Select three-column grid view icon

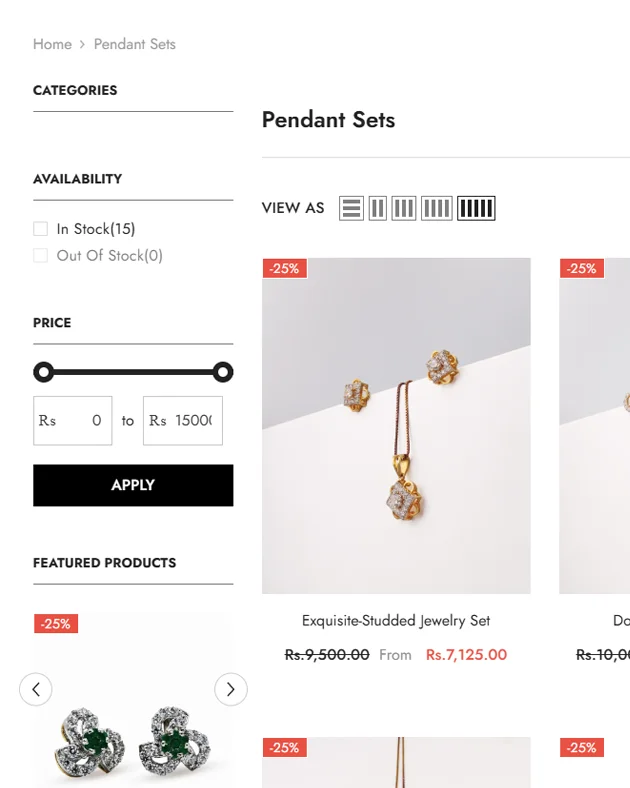(403, 208)
